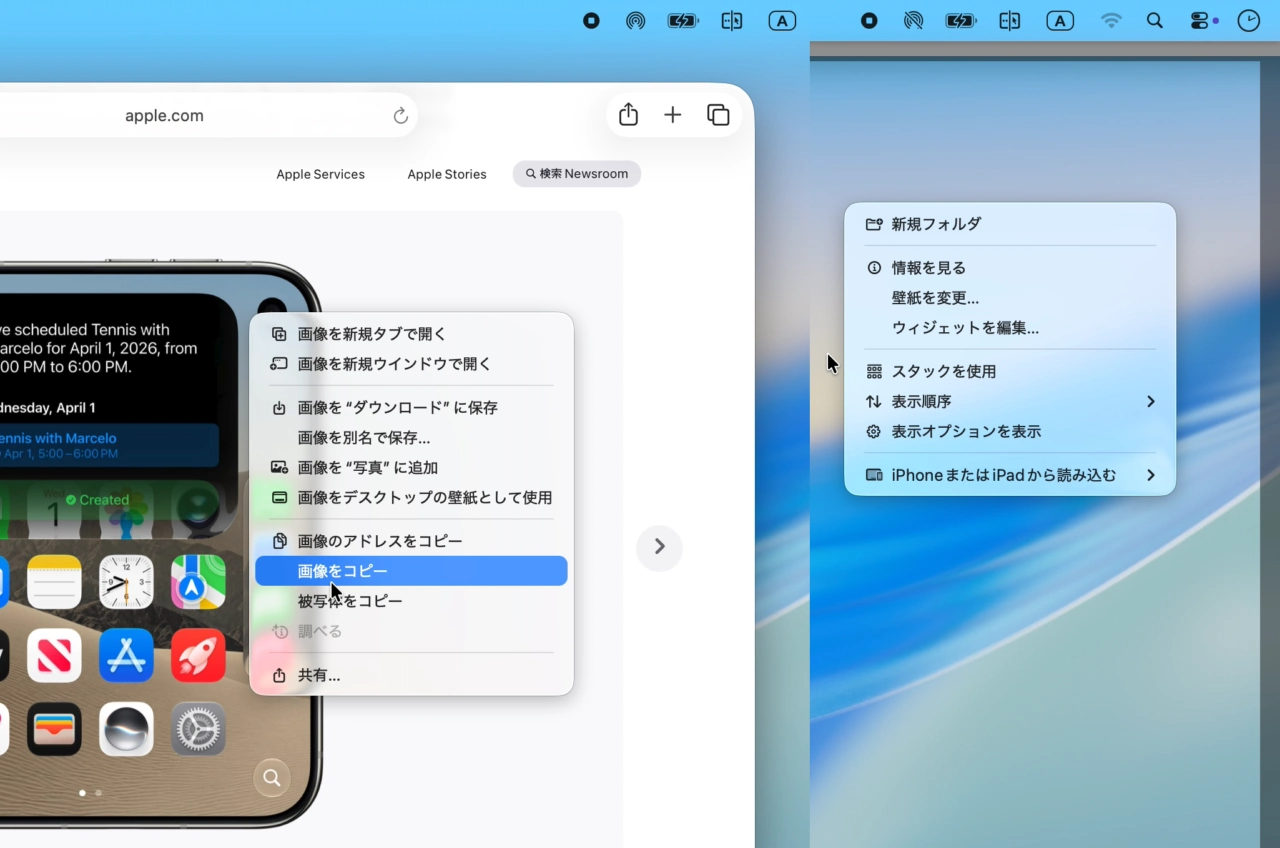Select ウィジェットを編集...

[x=1010, y=328]
